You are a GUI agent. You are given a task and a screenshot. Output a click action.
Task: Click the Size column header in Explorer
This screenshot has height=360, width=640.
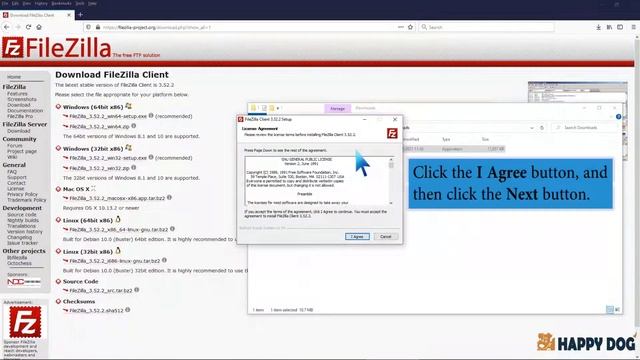click(485, 139)
